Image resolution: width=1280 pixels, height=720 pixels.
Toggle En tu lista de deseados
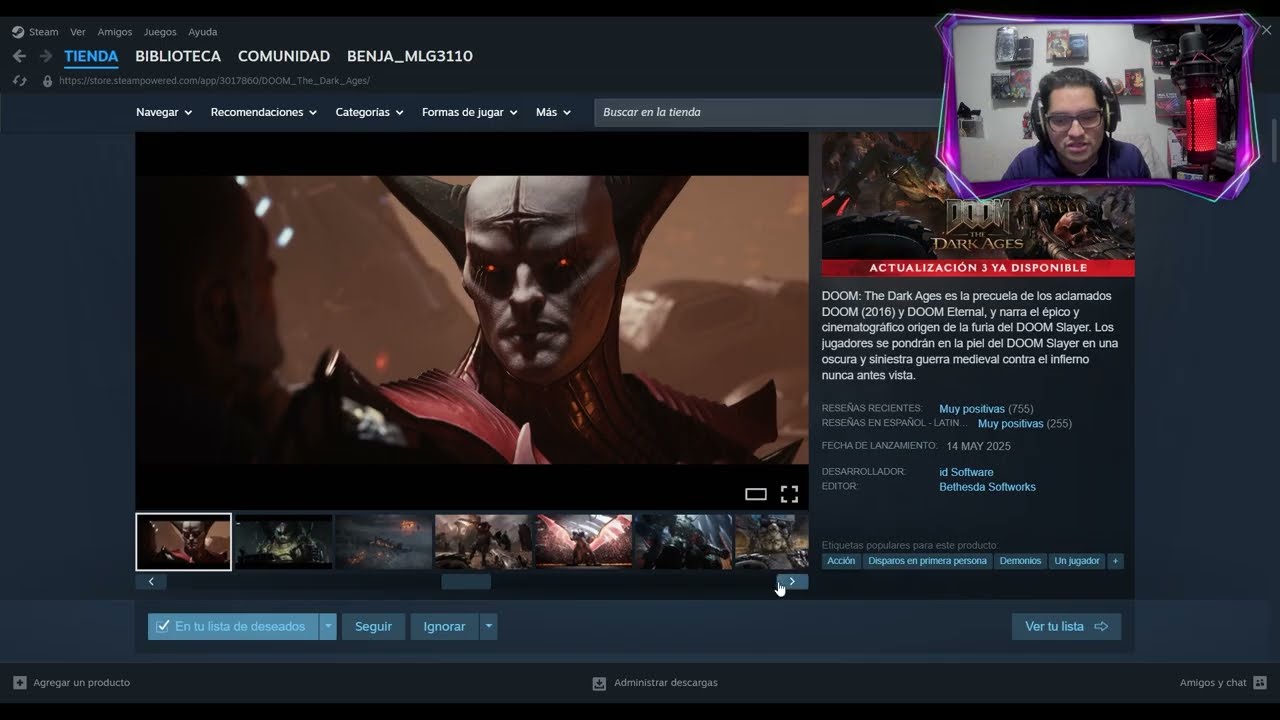pyautogui.click(x=232, y=627)
